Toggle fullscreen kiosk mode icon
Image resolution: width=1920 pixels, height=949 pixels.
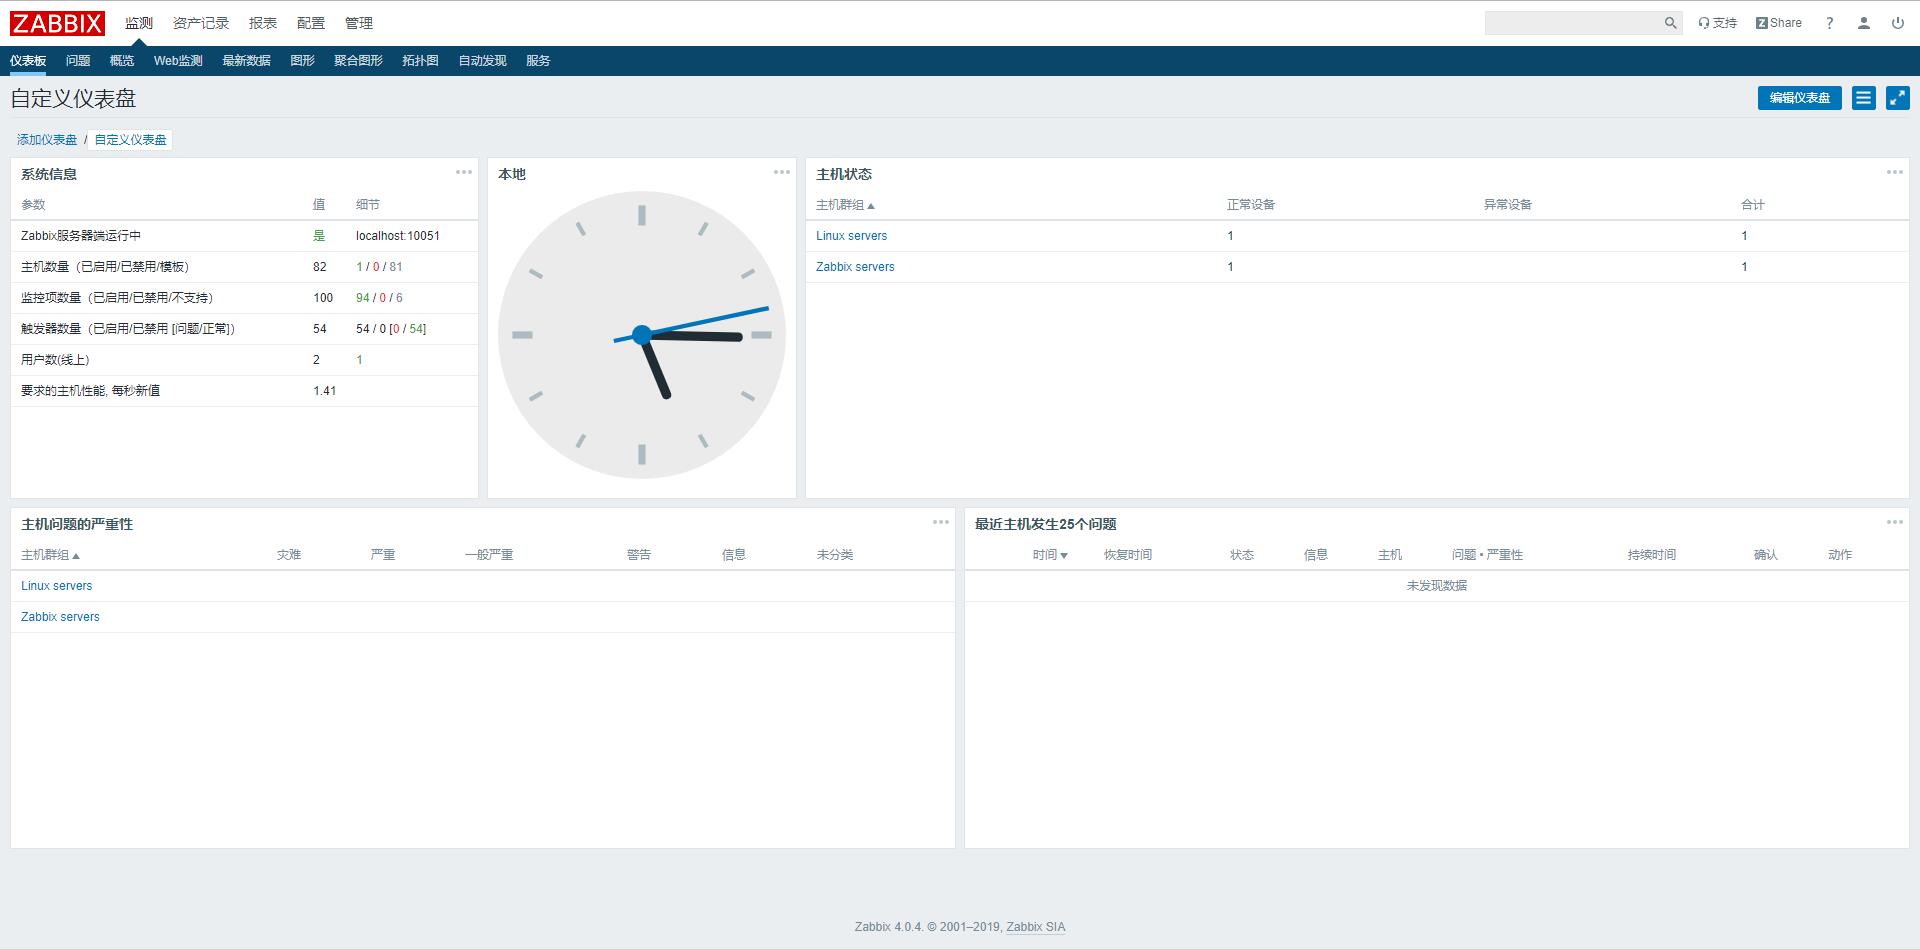1897,98
